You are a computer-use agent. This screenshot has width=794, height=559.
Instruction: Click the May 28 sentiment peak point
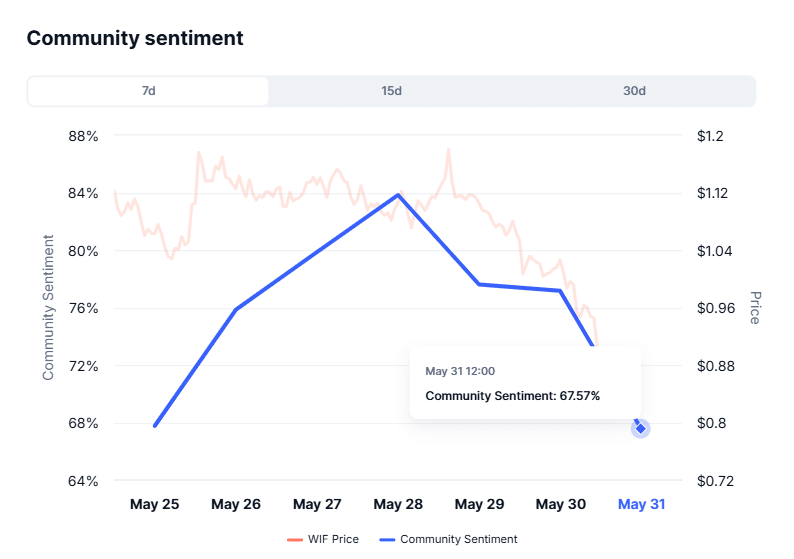click(398, 195)
